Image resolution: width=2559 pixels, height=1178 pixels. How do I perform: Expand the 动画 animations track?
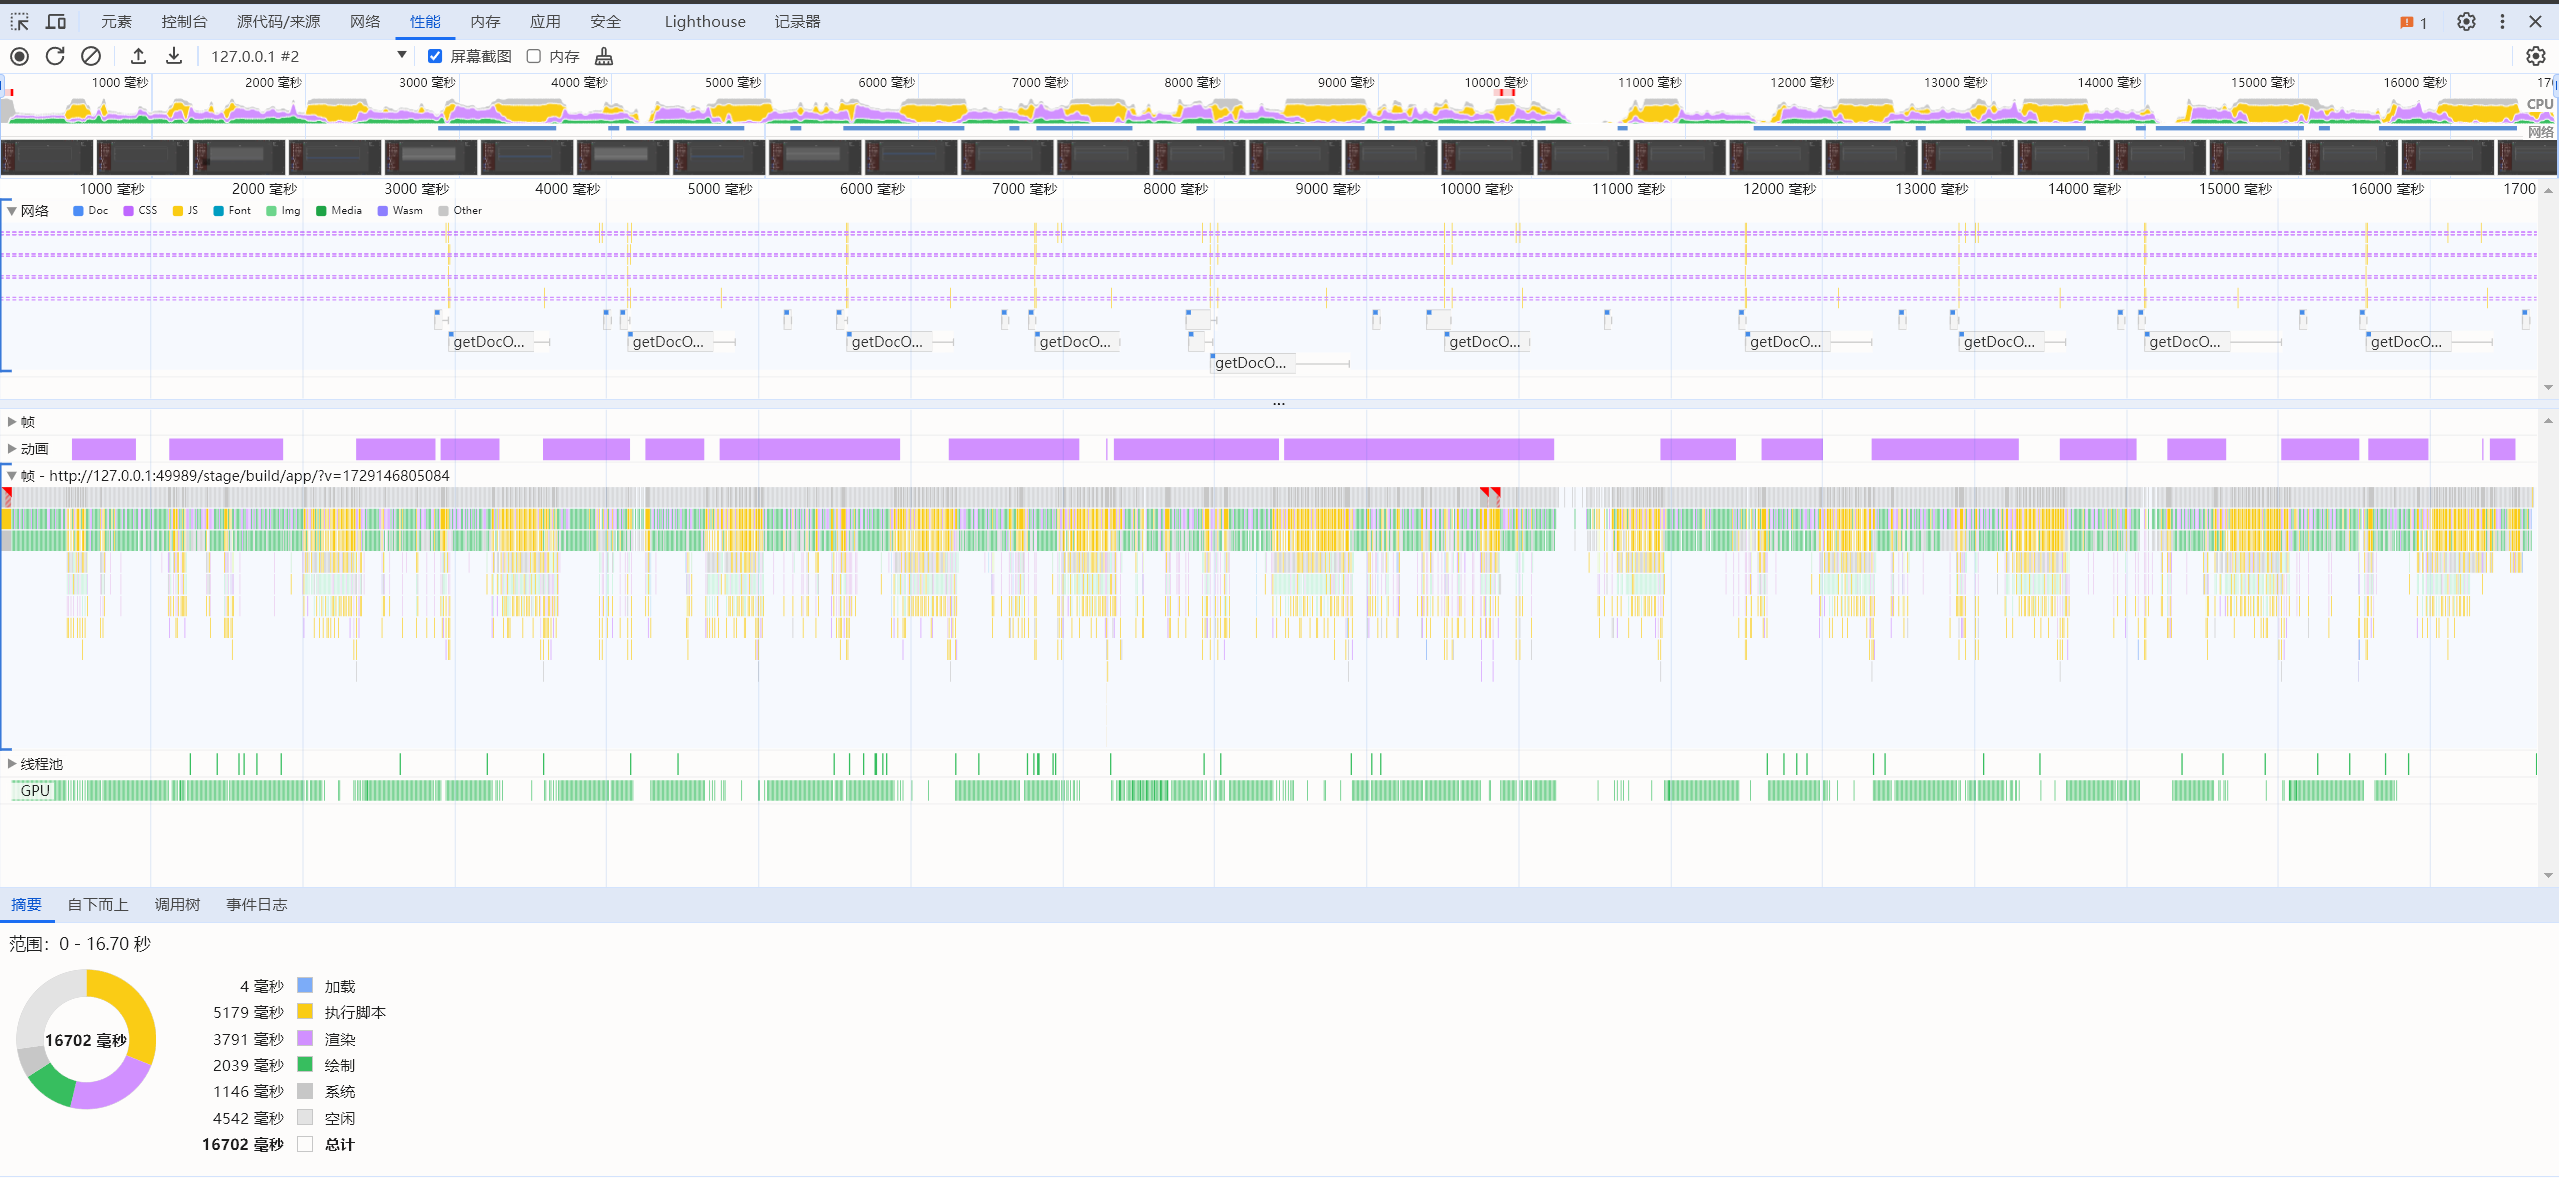coord(12,449)
